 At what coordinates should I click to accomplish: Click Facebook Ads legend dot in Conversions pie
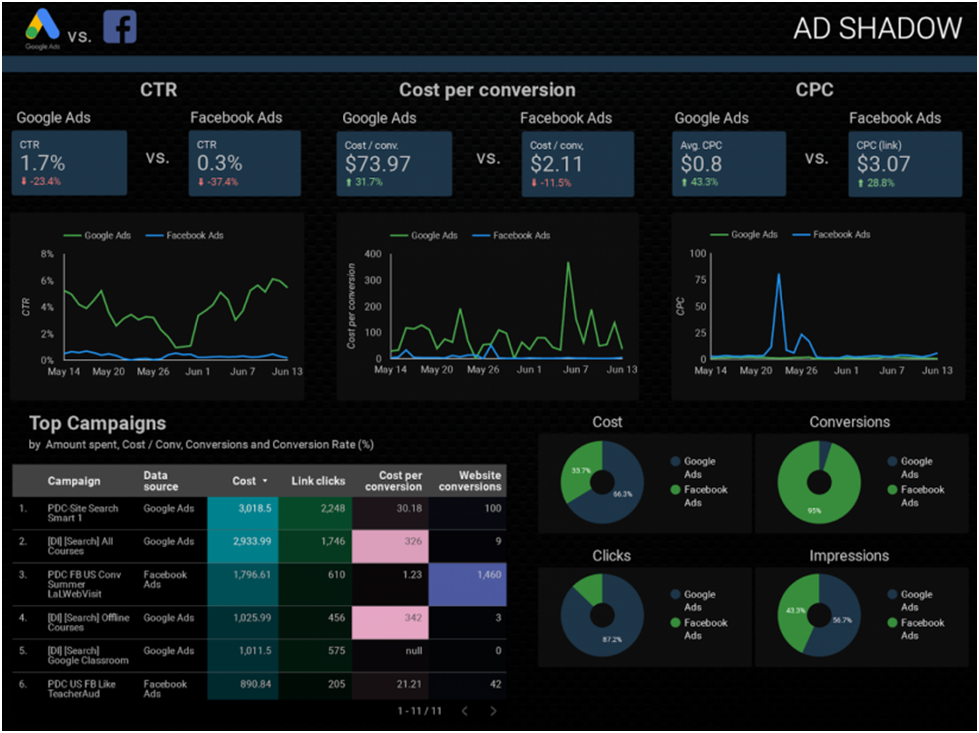tap(892, 489)
